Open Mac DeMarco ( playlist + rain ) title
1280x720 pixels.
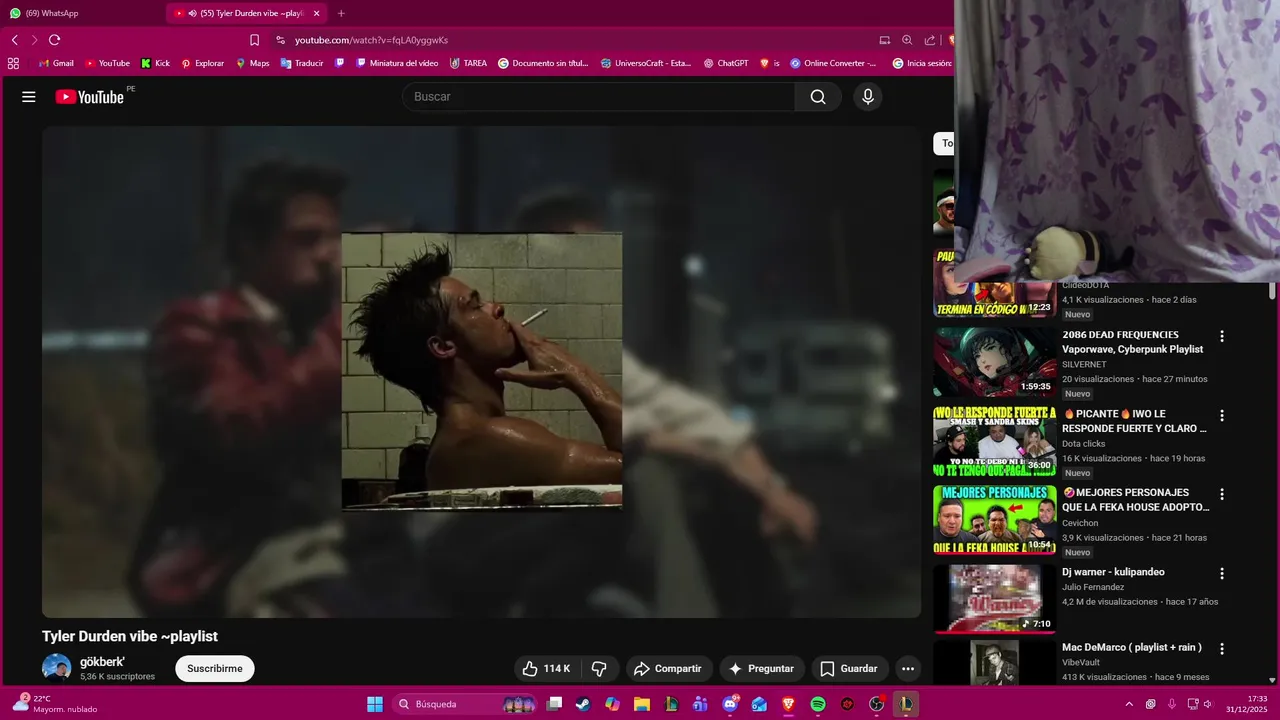click(x=1132, y=647)
